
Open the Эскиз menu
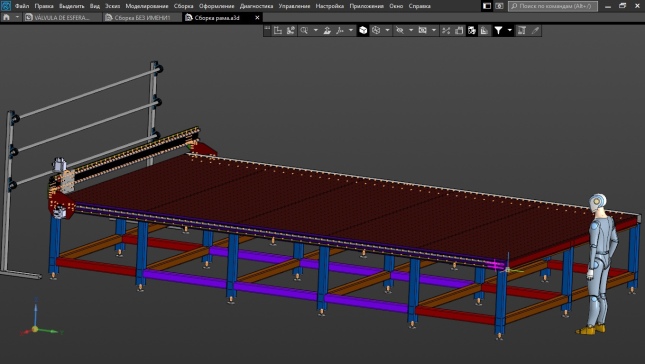(112, 6)
